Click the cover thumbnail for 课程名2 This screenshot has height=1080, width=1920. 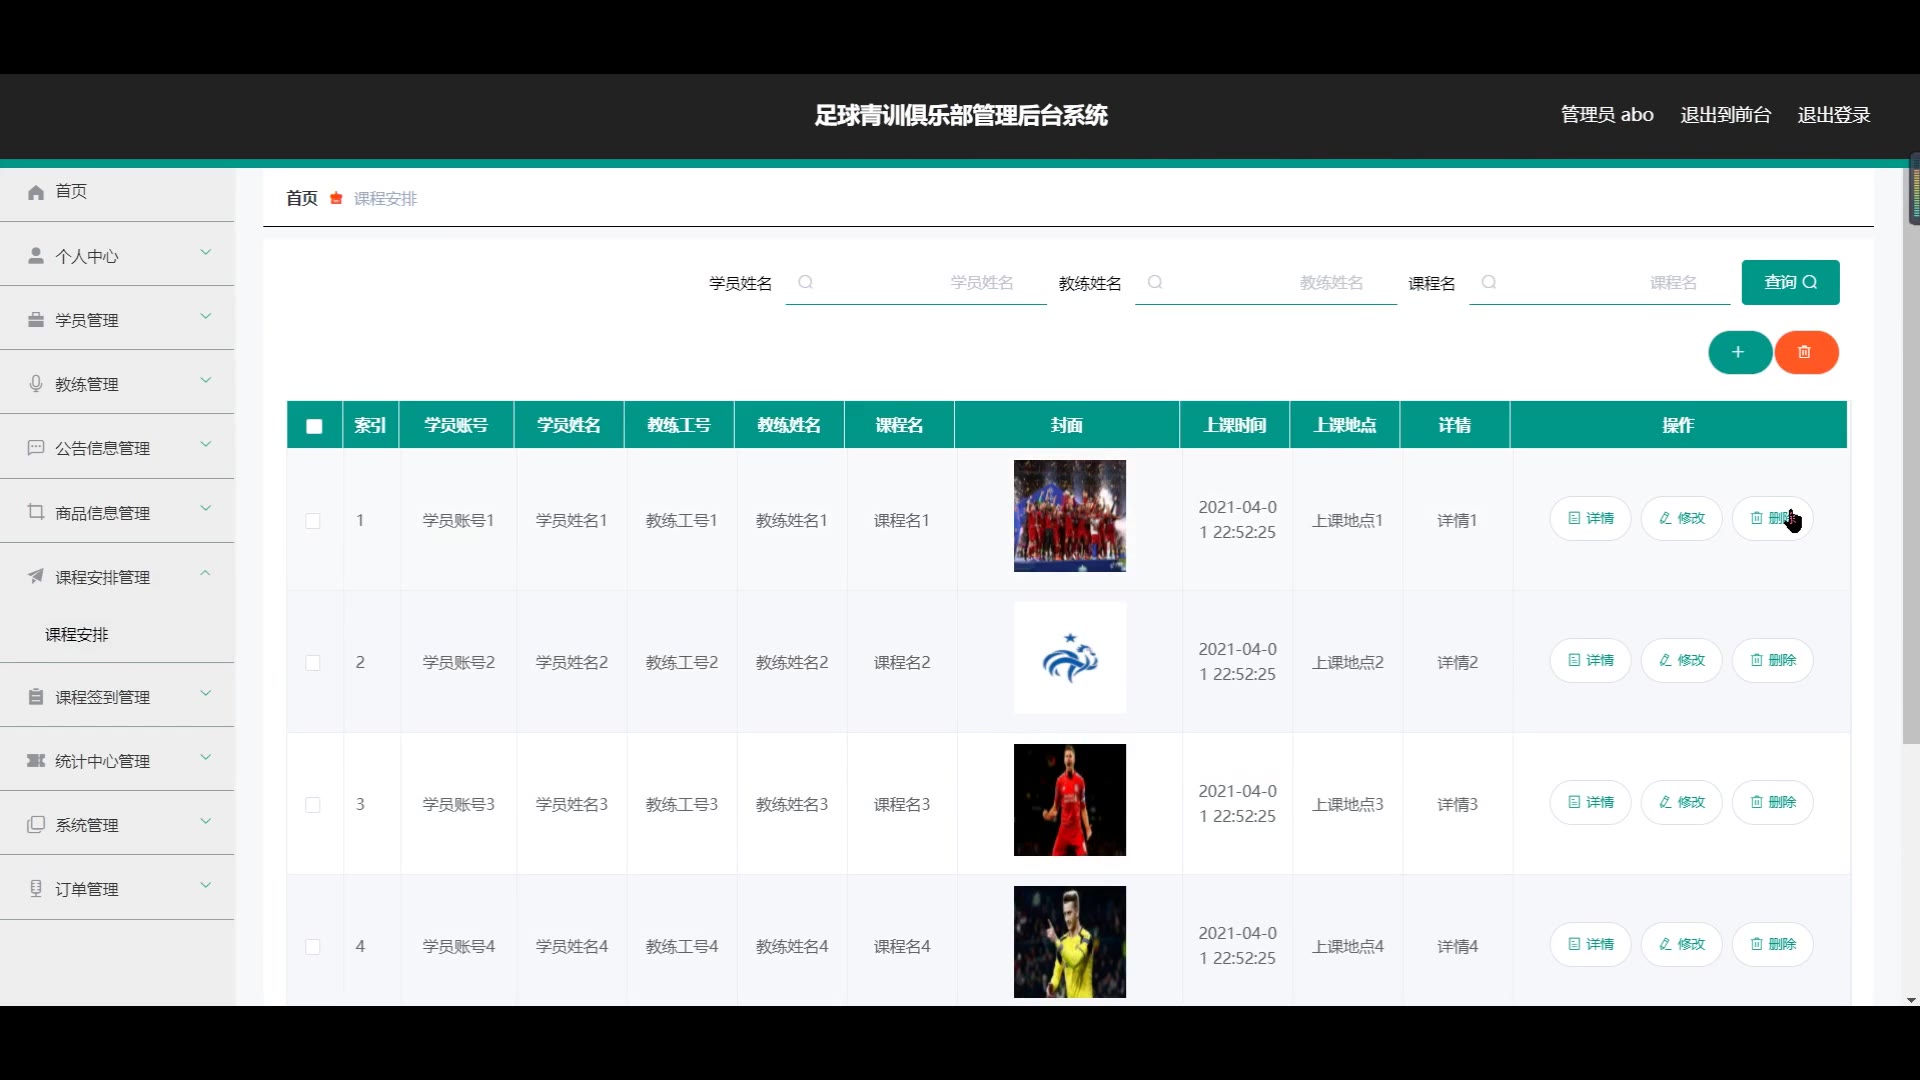click(x=1069, y=658)
